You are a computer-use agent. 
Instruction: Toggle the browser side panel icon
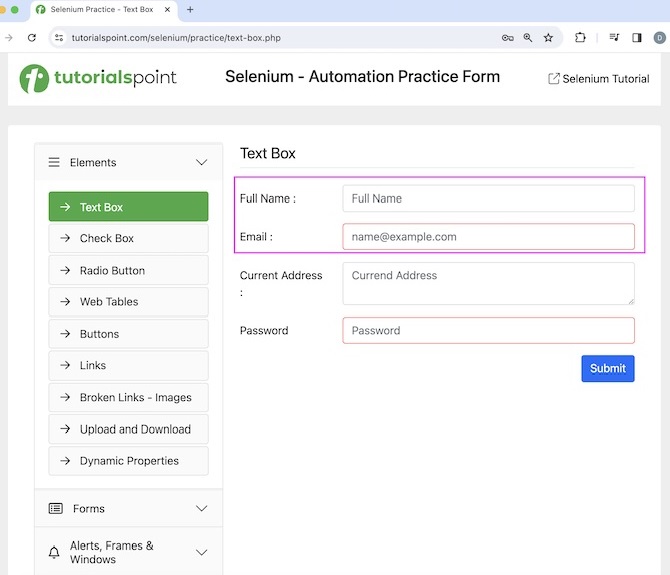pyautogui.click(x=637, y=38)
